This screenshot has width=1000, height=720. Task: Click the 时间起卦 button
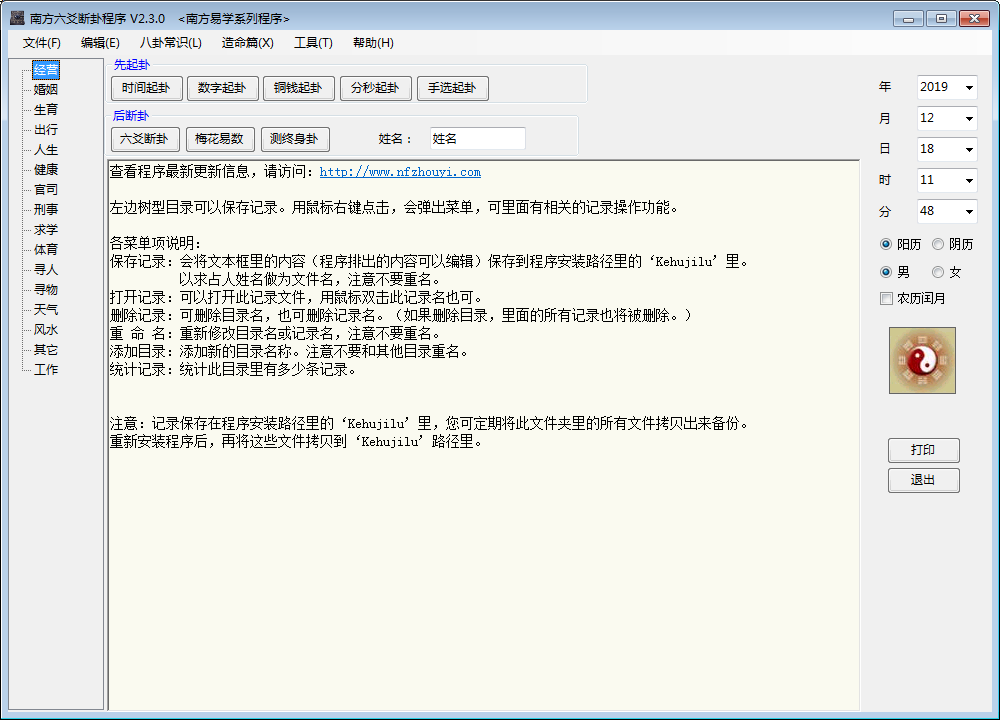147,88
